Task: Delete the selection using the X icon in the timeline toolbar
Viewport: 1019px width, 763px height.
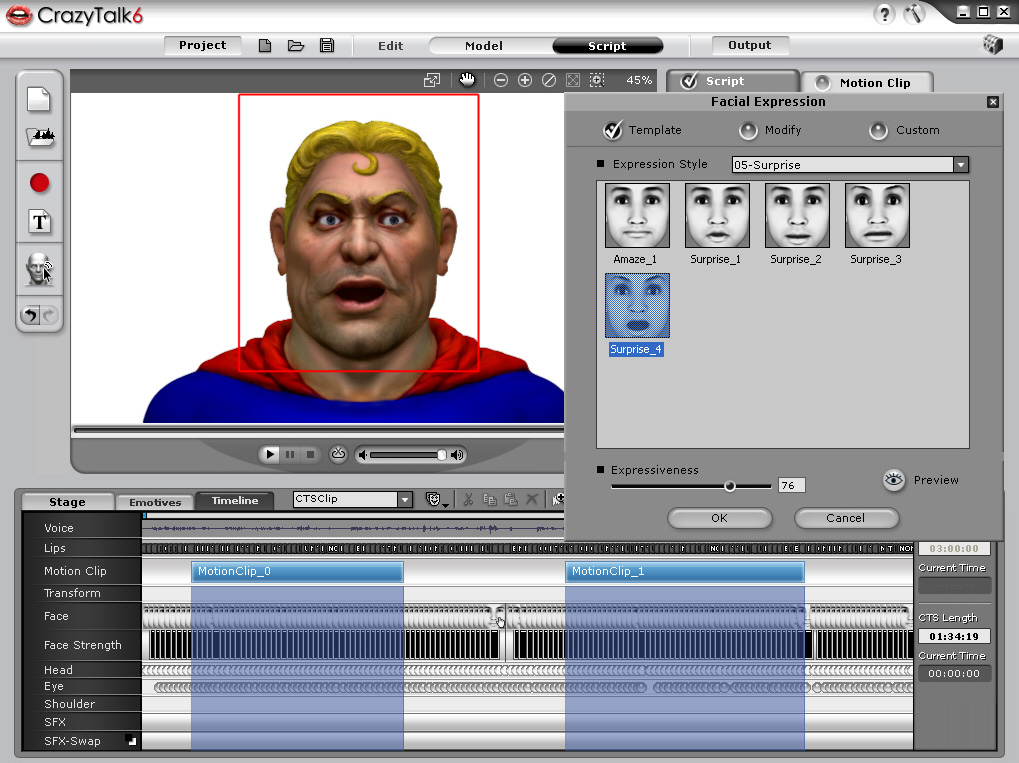Action: [532, 499]
